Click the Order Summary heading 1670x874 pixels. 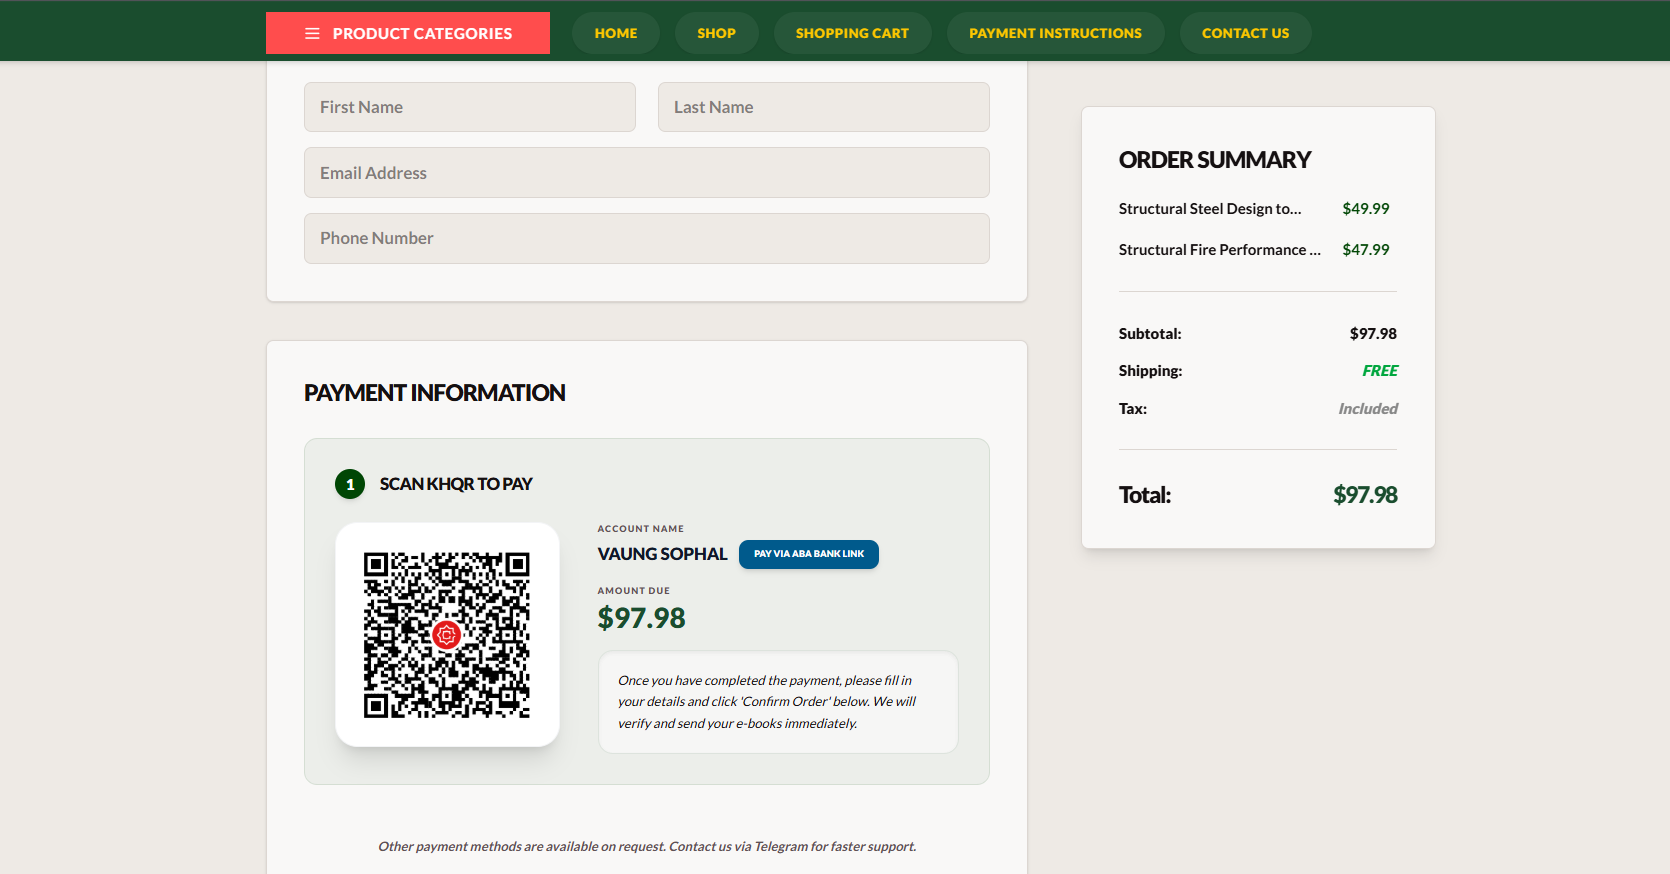tap(1215, 160)
